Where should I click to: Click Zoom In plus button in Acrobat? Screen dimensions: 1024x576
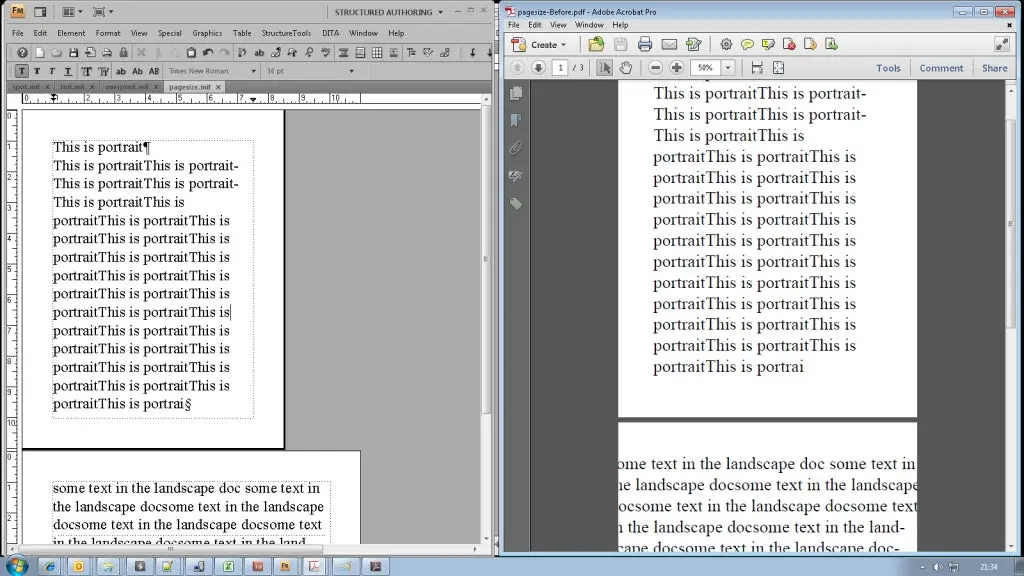(677, 68)
